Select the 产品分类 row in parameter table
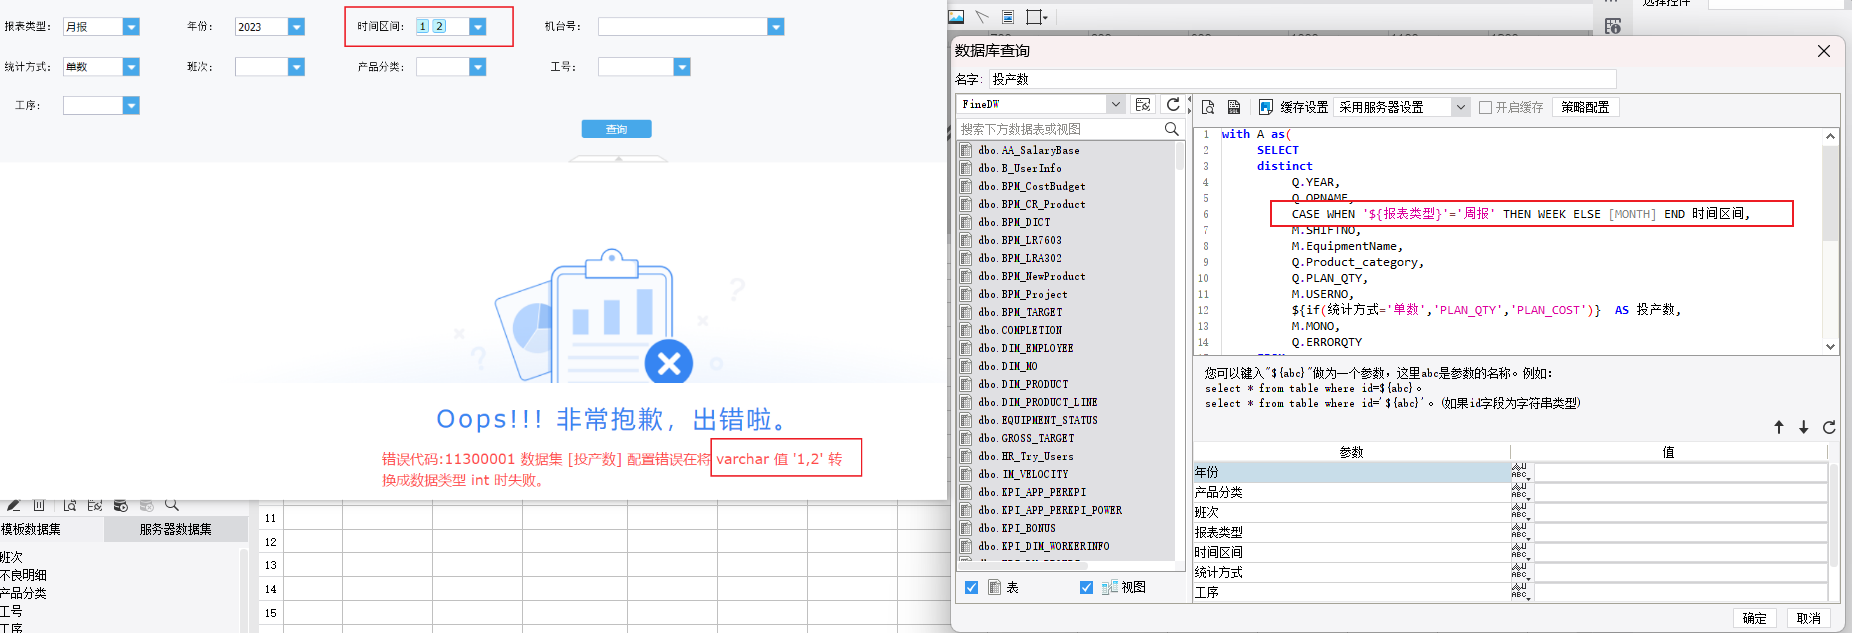1852x633 pixels. (x=1351, y=492)
